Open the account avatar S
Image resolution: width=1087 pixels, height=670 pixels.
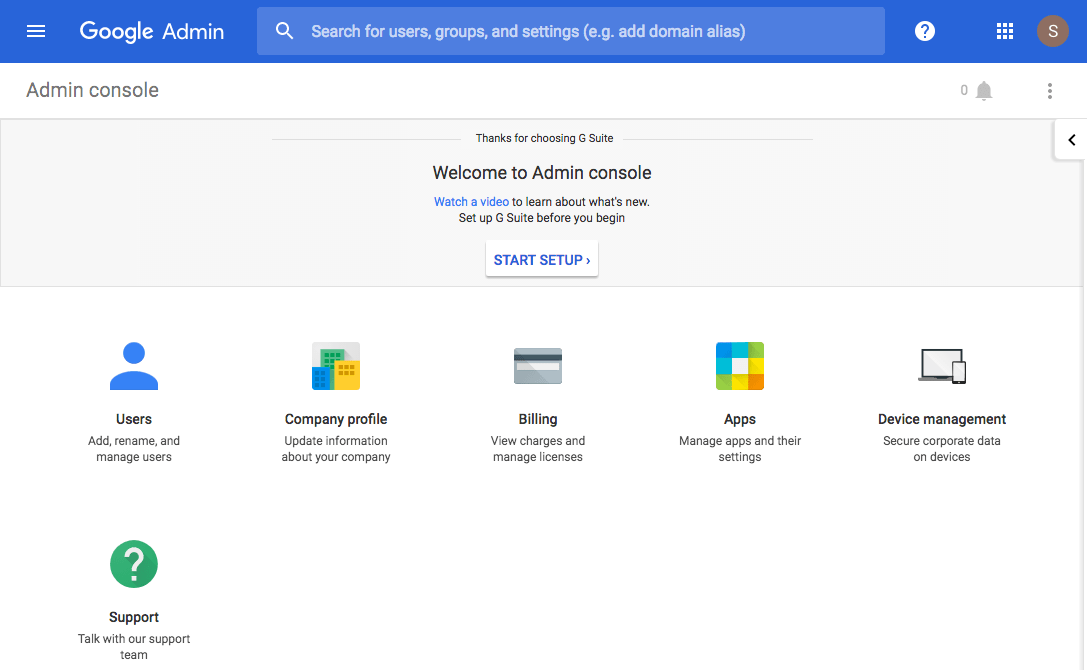1052,31
